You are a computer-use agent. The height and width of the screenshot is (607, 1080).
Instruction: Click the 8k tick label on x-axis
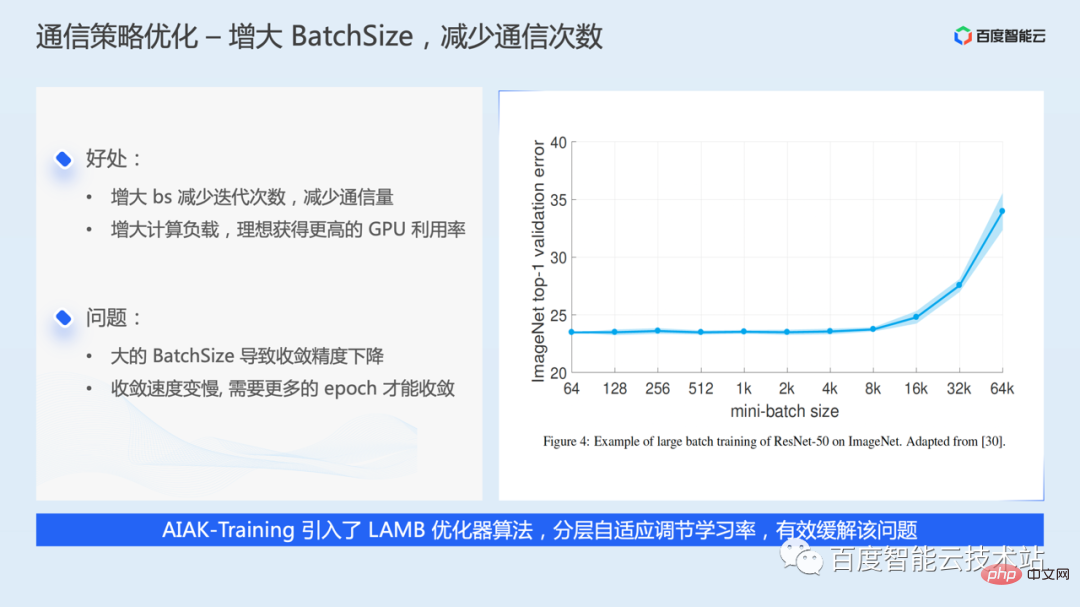coord(872,388)
